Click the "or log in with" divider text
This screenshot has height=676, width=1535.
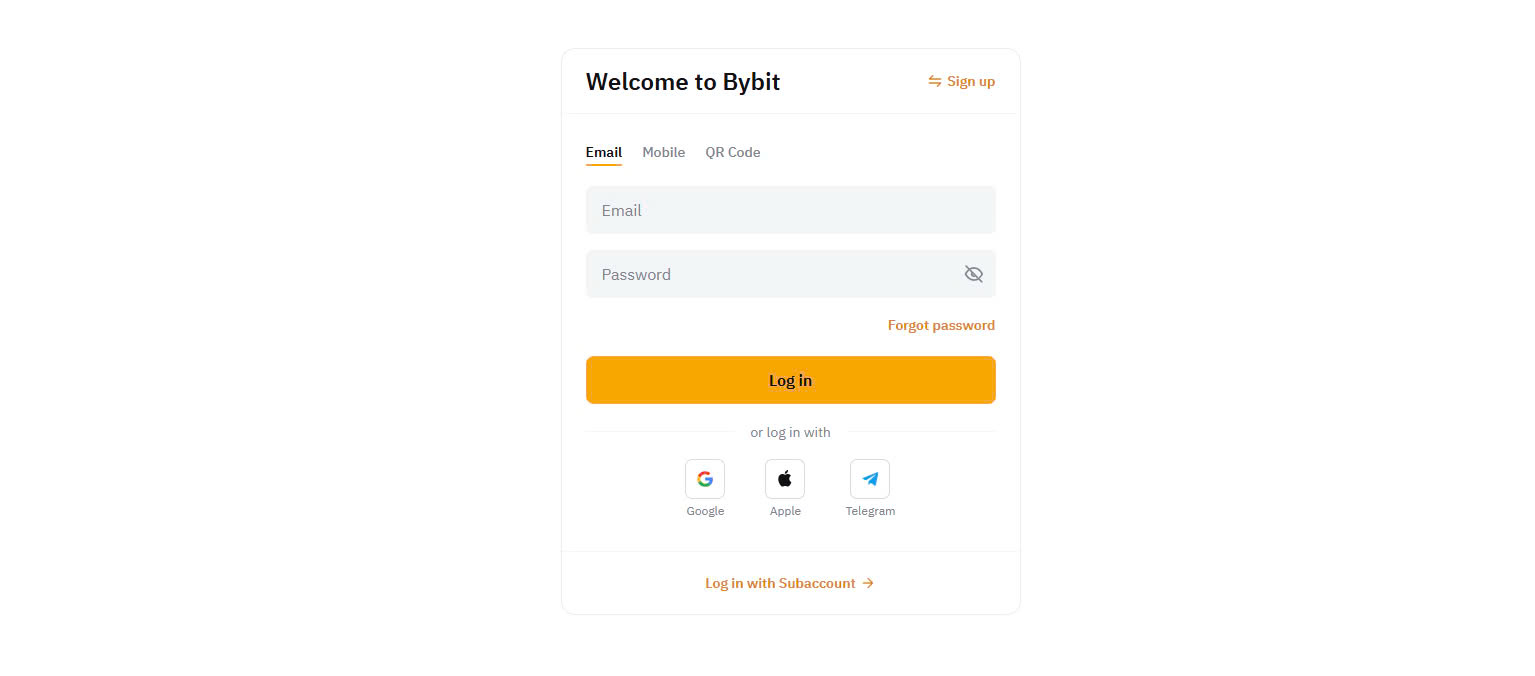[791, 432]
